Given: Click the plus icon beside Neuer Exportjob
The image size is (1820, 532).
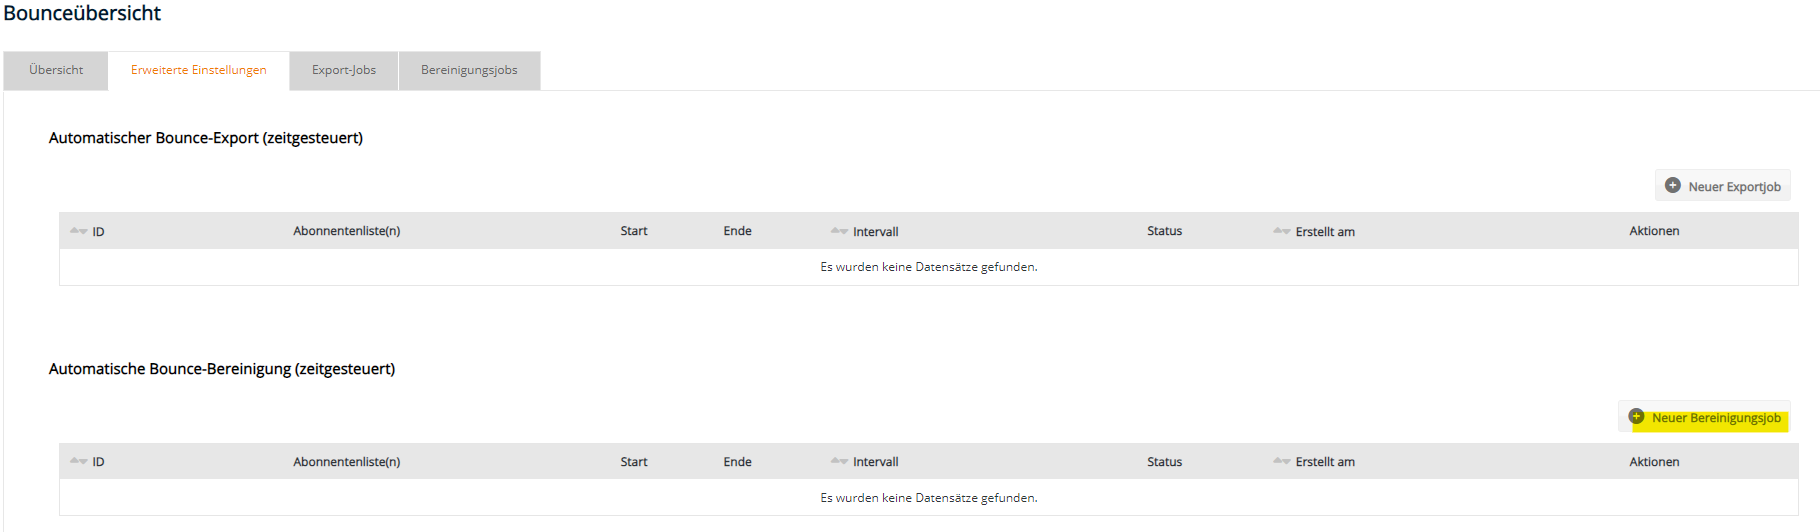Looking at the screenshot, I should pyautogui.click(x=1672, y=186).
